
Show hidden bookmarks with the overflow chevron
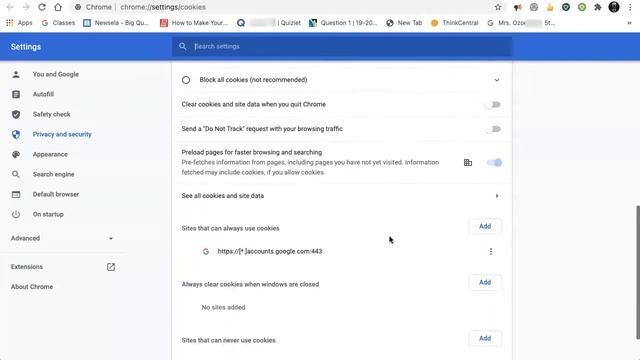coord(629,23)
